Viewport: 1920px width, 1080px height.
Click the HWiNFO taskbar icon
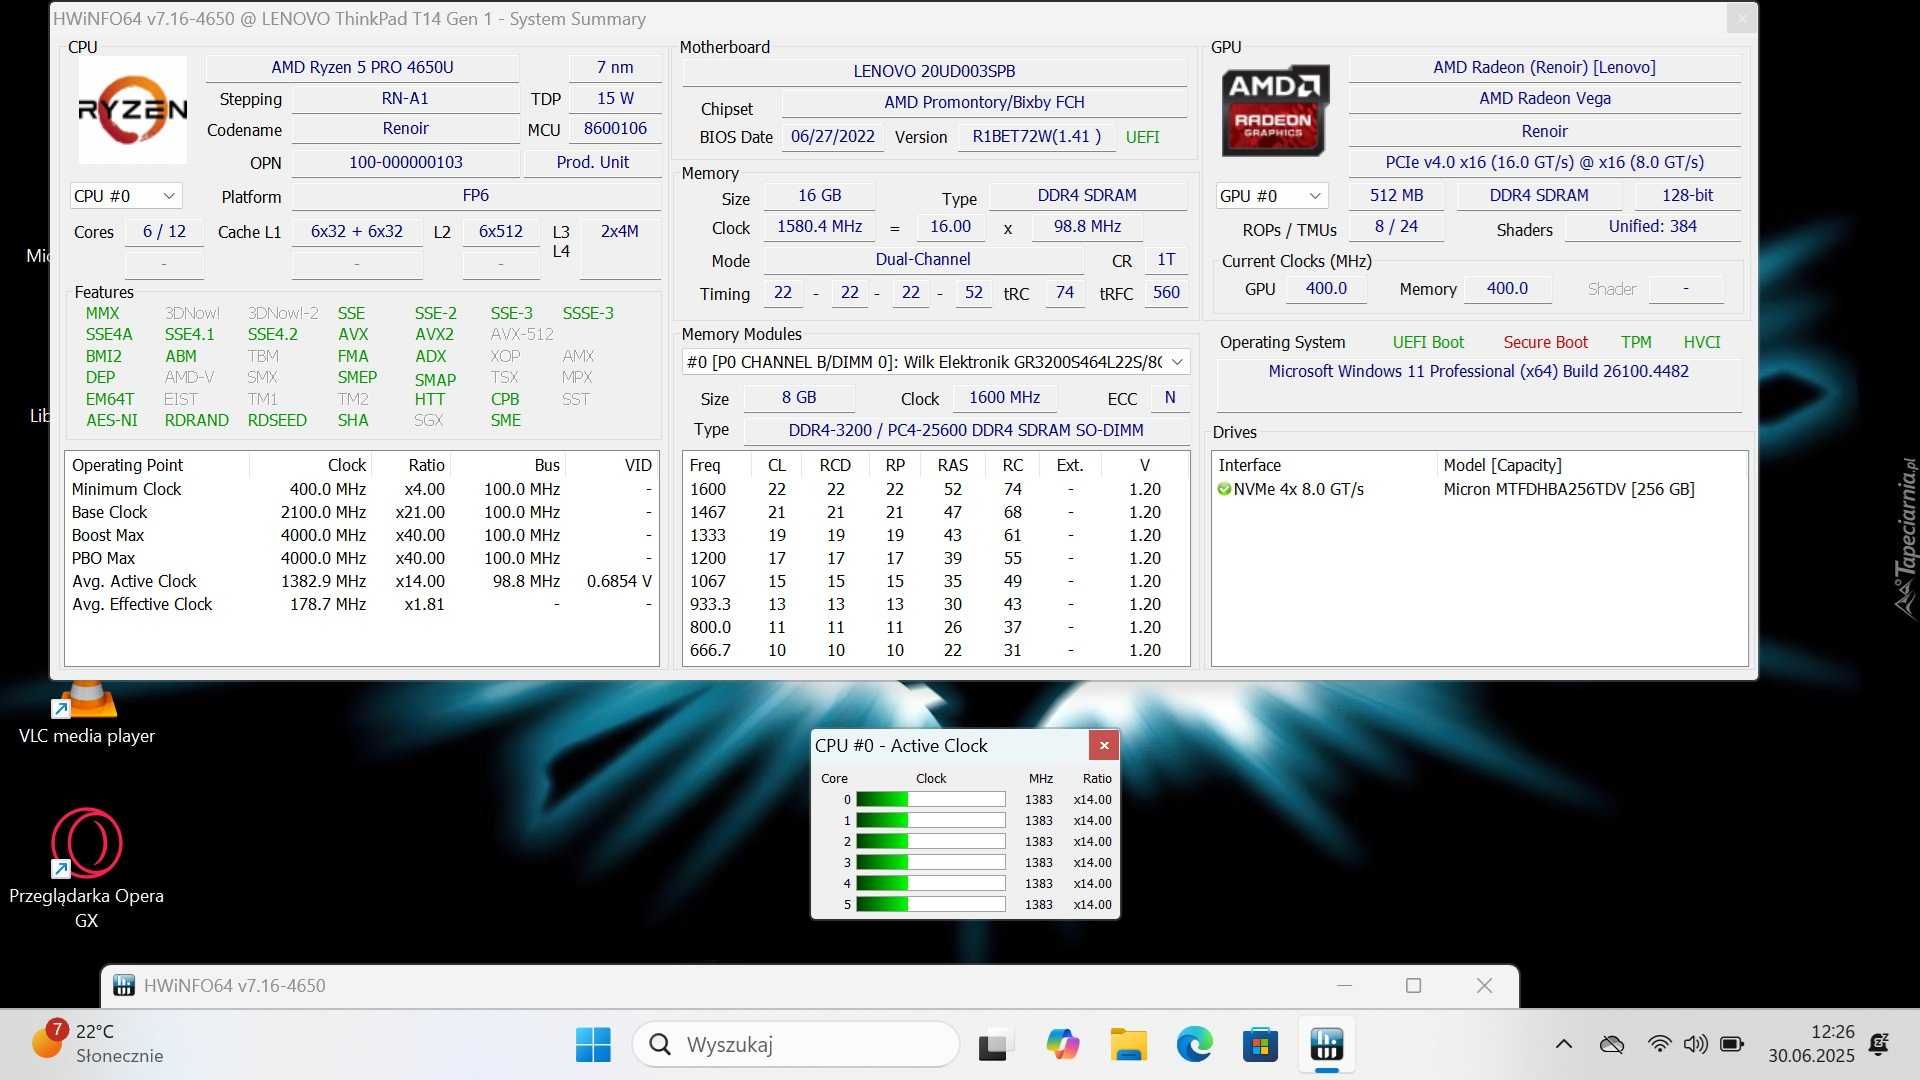(1327, 1044)
